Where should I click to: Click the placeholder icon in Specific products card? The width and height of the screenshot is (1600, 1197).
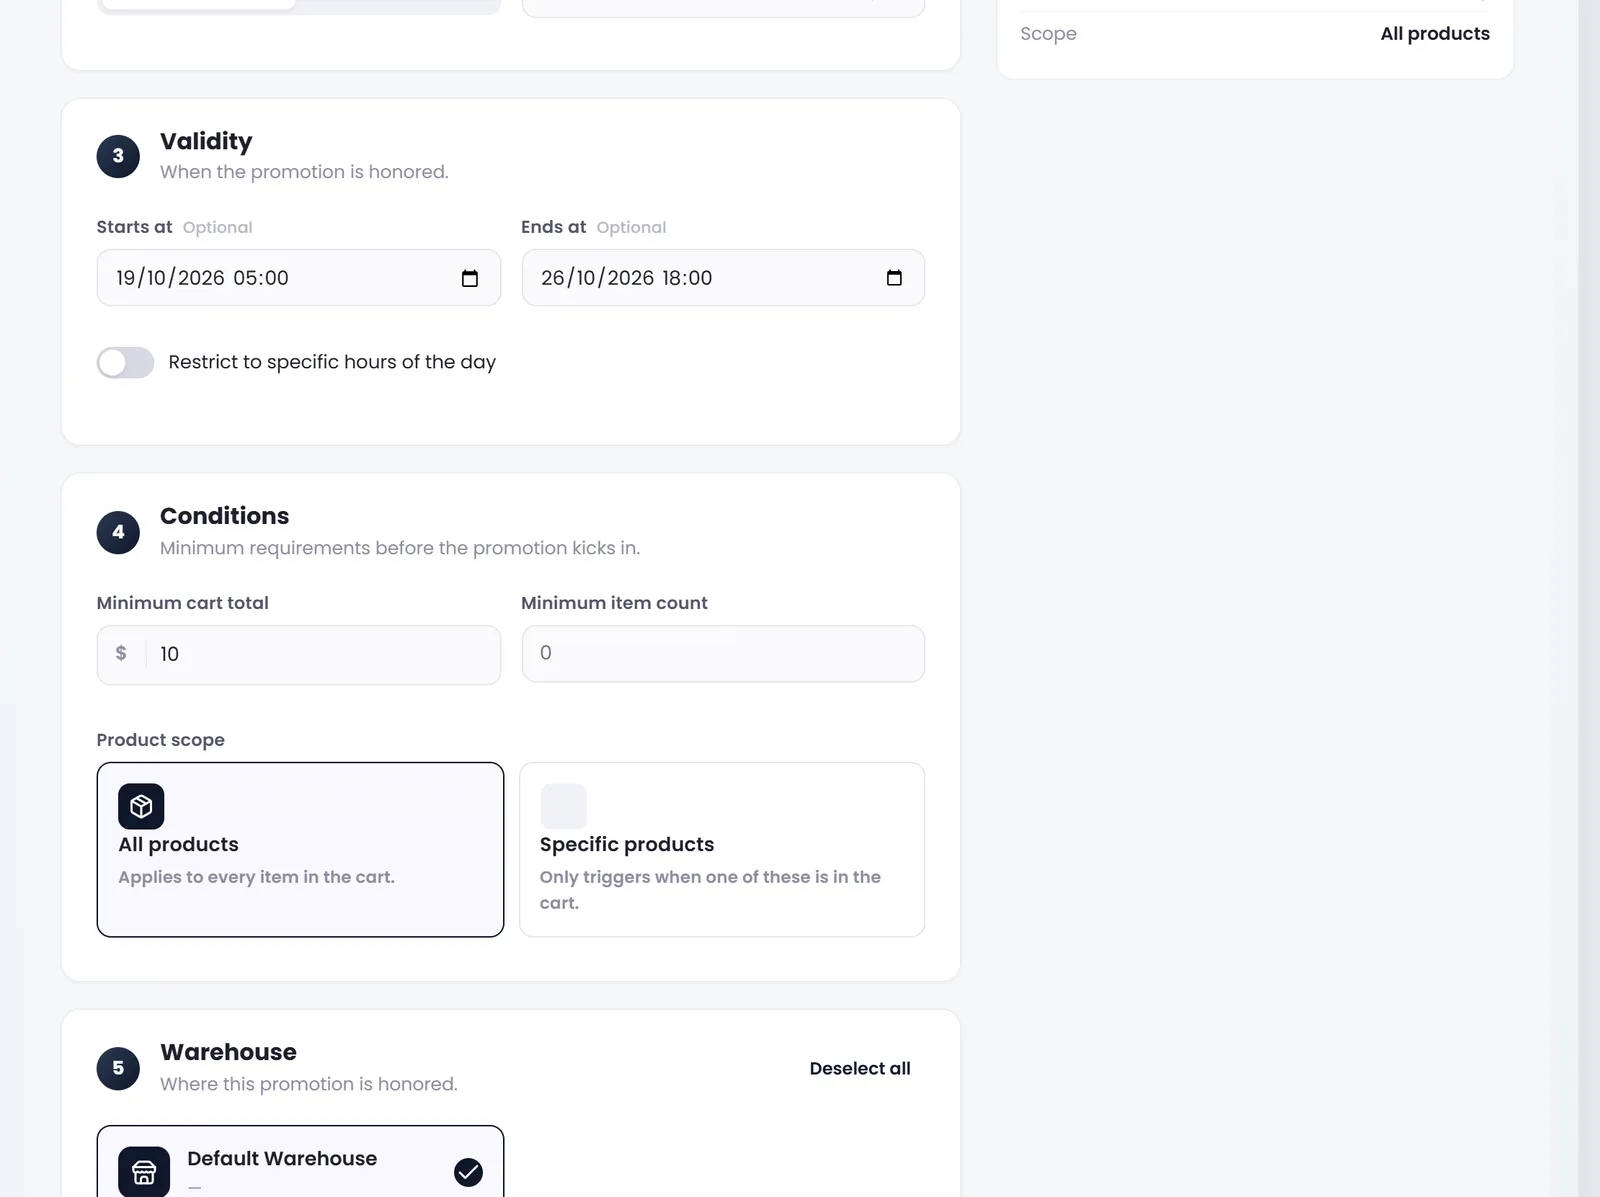[x=563, y=806]
